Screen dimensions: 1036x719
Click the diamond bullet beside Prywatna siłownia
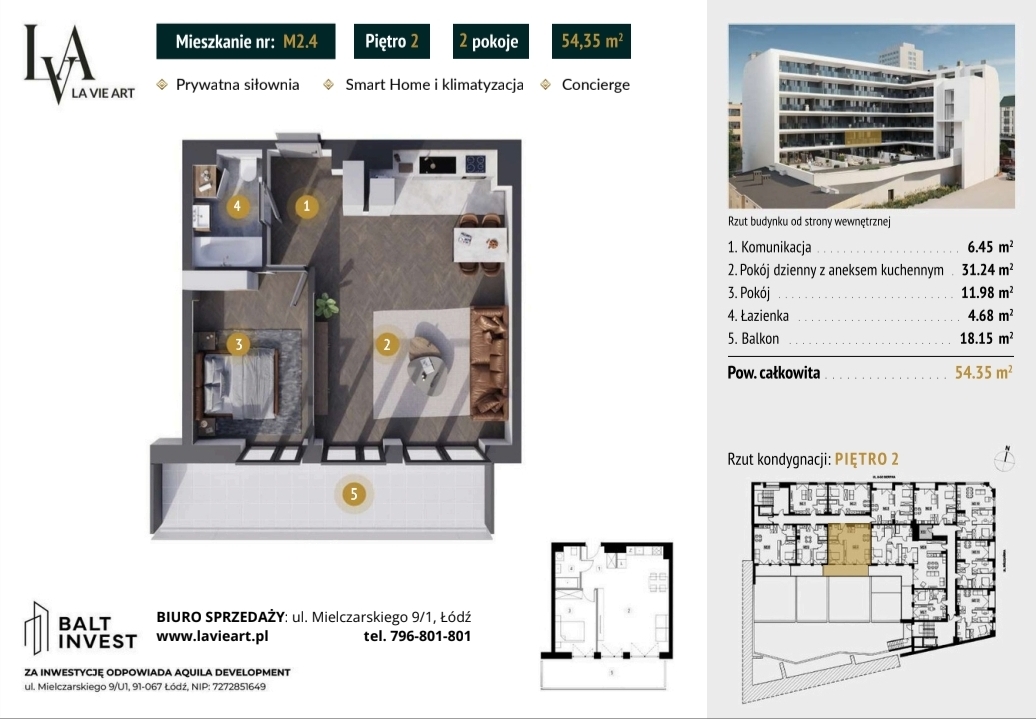(x=162, y=85)
